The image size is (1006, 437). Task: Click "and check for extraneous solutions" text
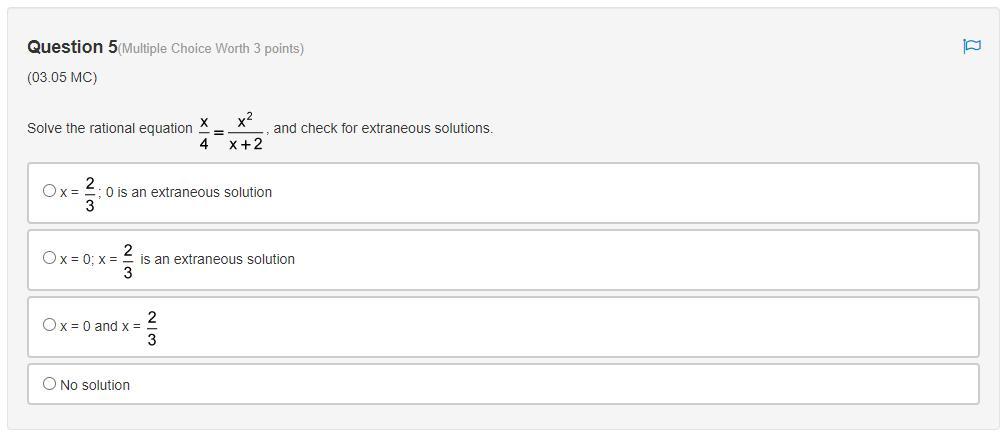[383, 128]
